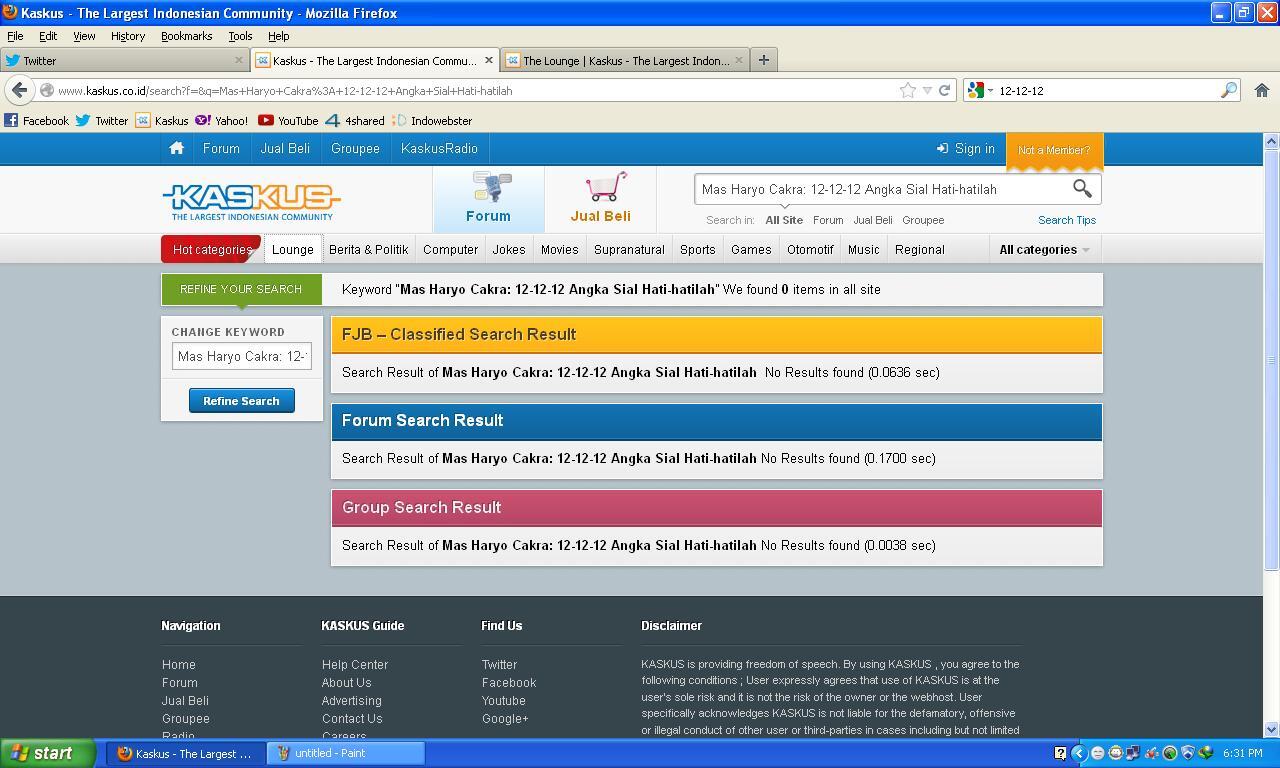
Task: Switch to untitled - Paint taskbar item
Action: point(346,753)
